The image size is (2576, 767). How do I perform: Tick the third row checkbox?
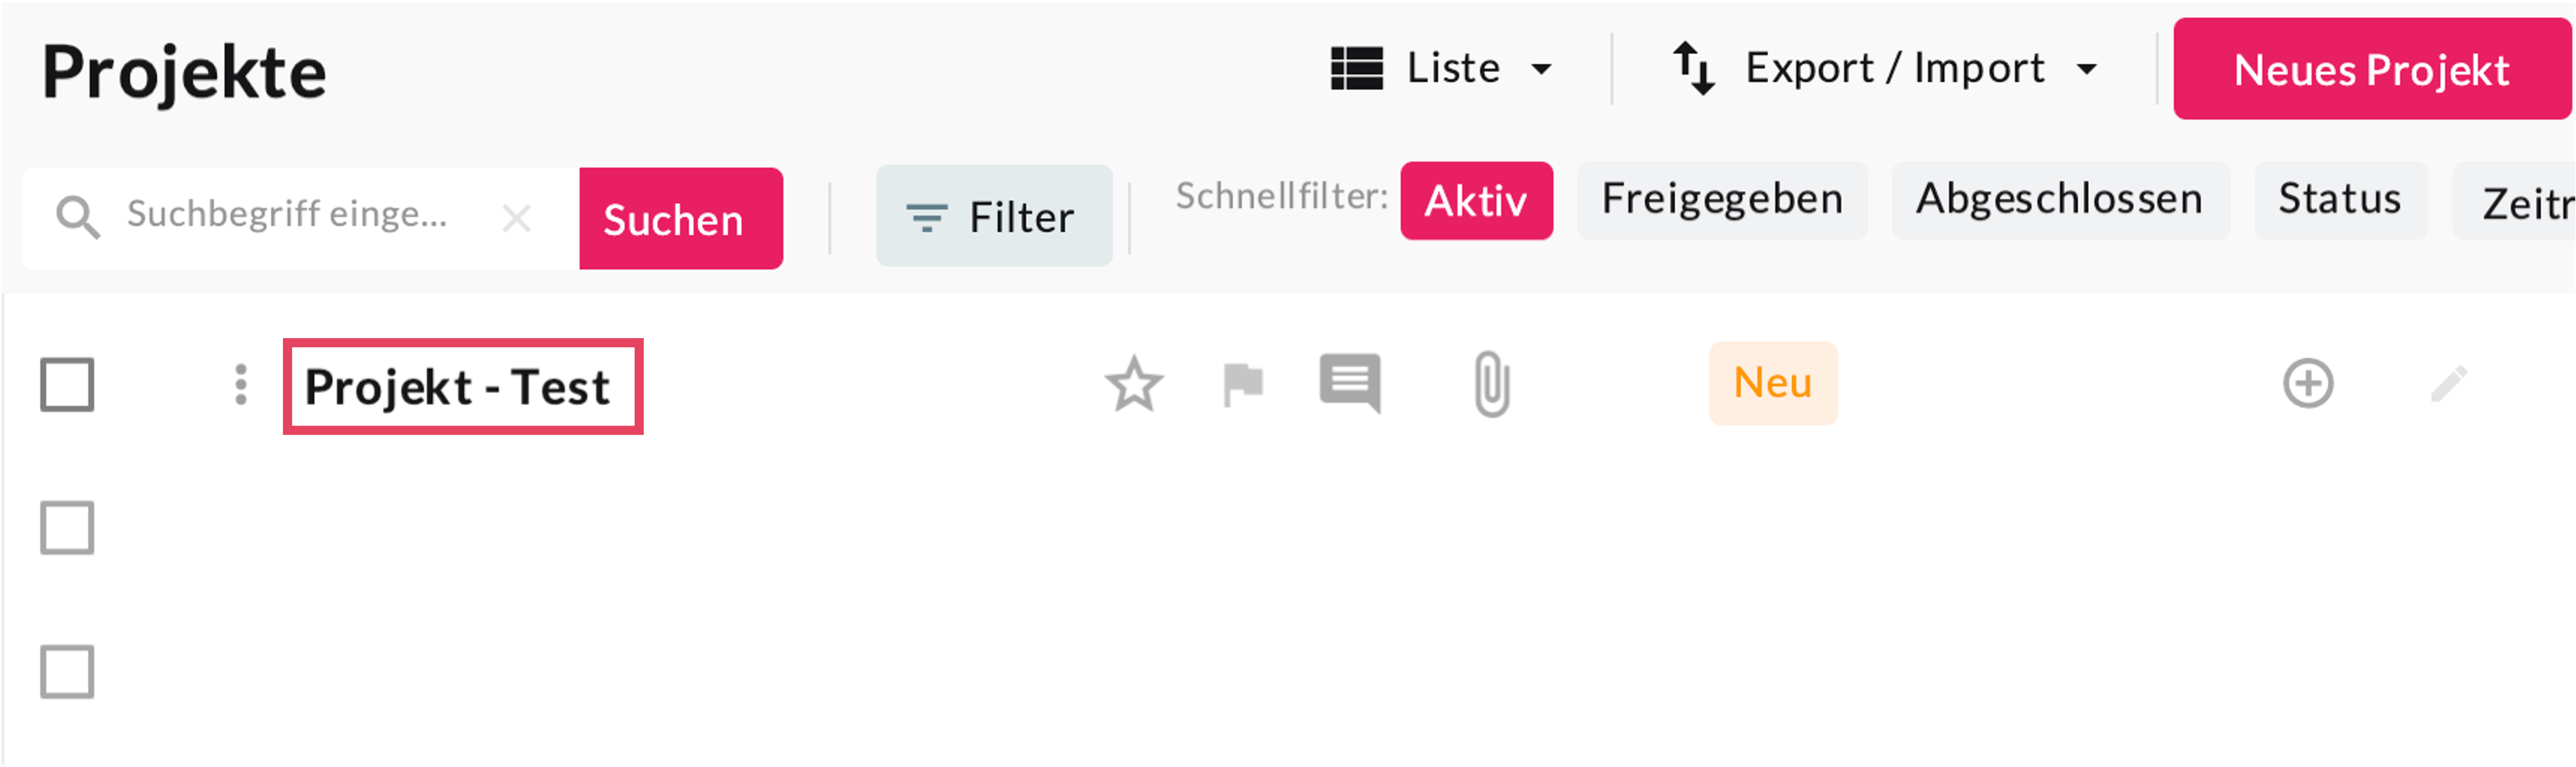tap(67, 671)
